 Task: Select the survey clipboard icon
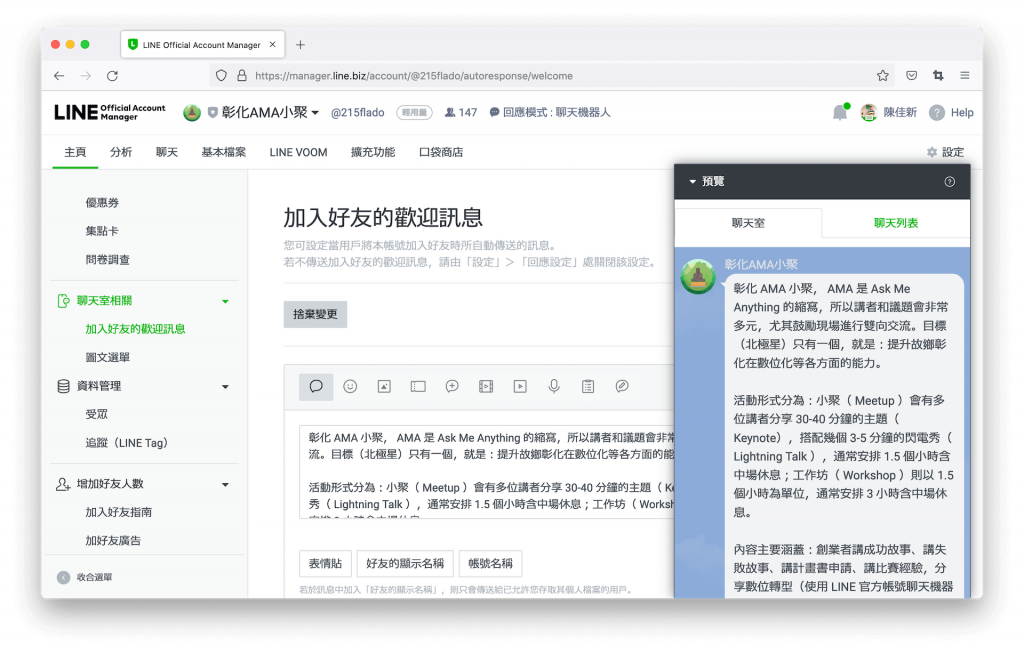click(x=588, y=387)
